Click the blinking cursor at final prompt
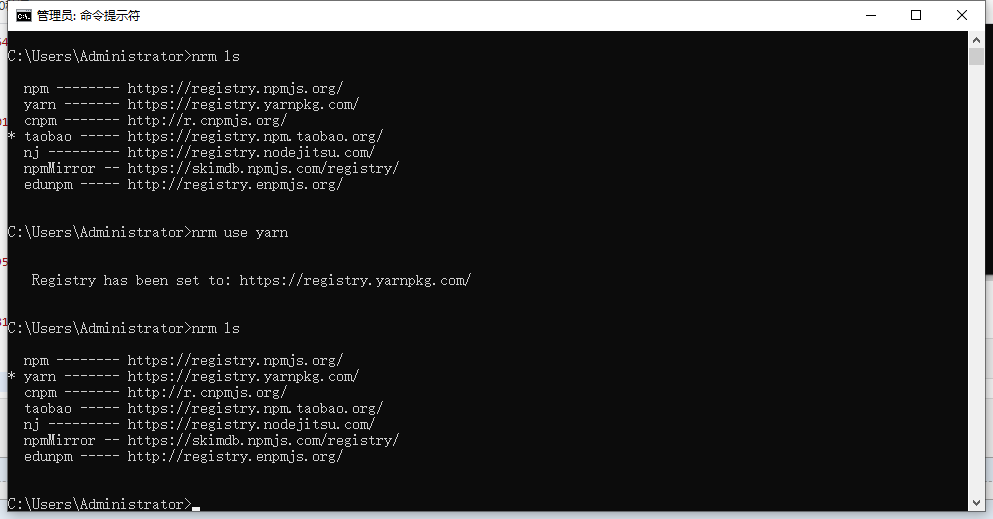The height and width of the screenshot is (519, 993). point(196,507)
